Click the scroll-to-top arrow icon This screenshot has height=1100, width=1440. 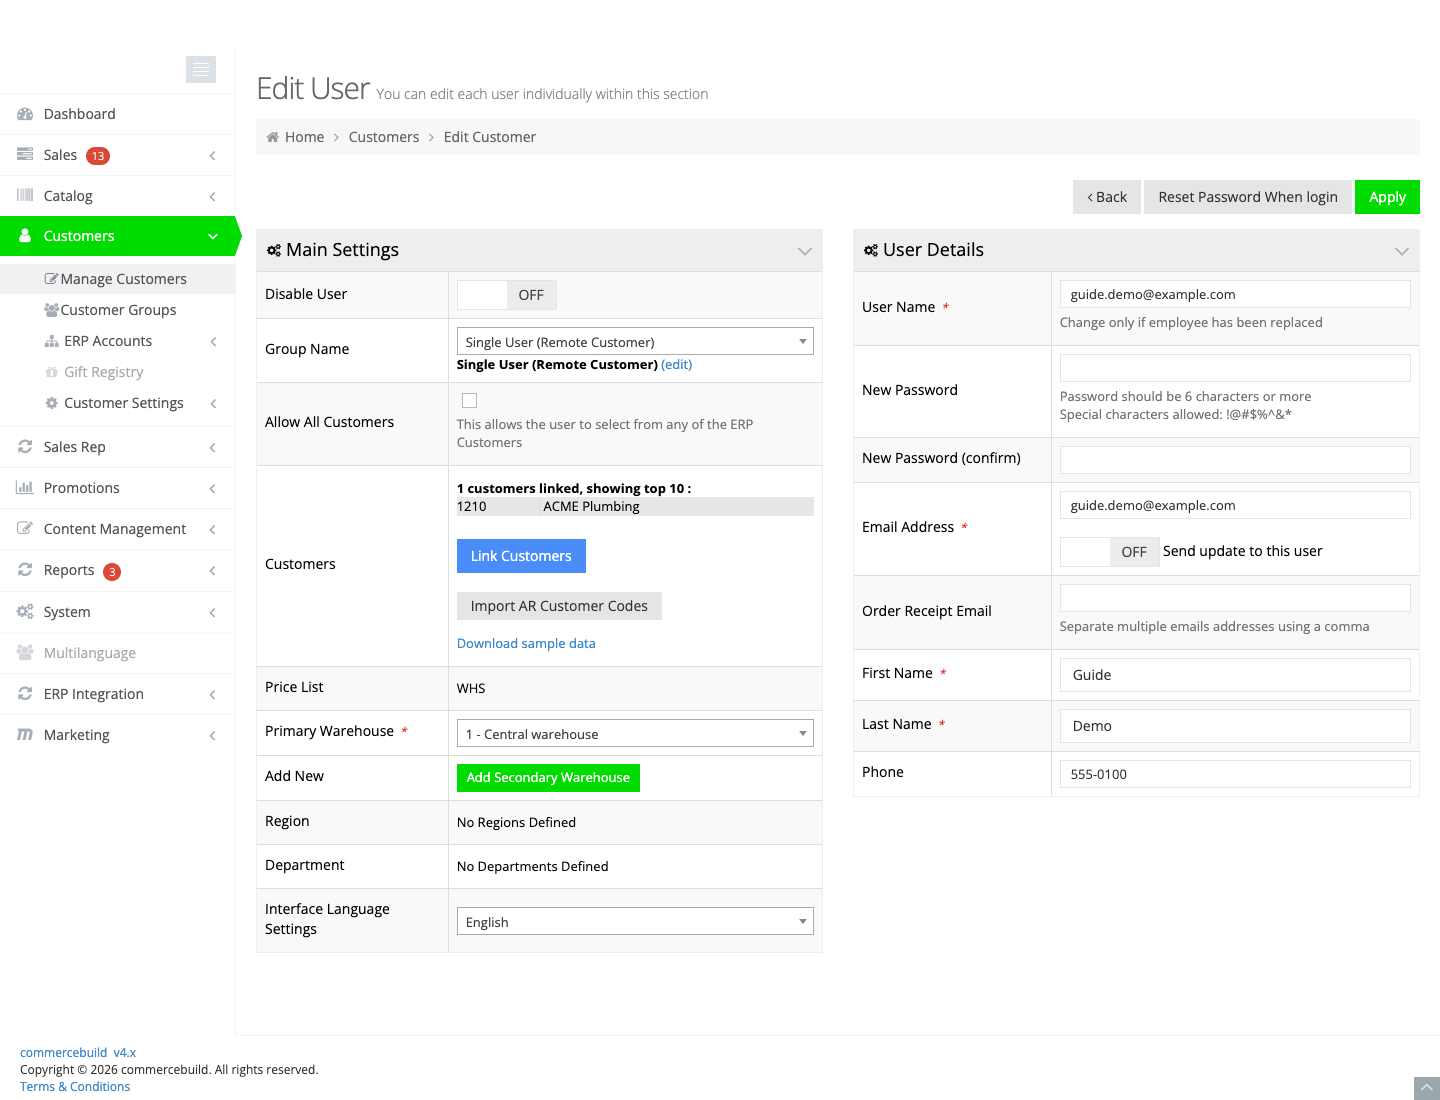click(x=1427, y=1088)
